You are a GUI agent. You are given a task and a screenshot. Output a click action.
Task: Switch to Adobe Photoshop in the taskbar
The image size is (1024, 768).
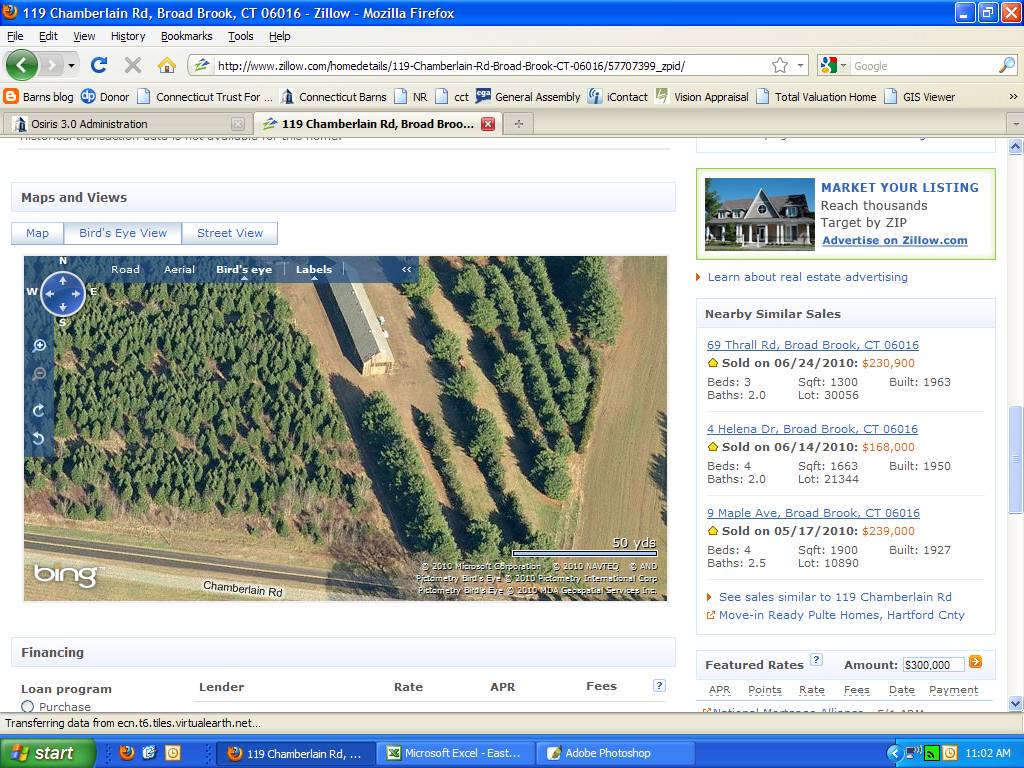(614, 753)
